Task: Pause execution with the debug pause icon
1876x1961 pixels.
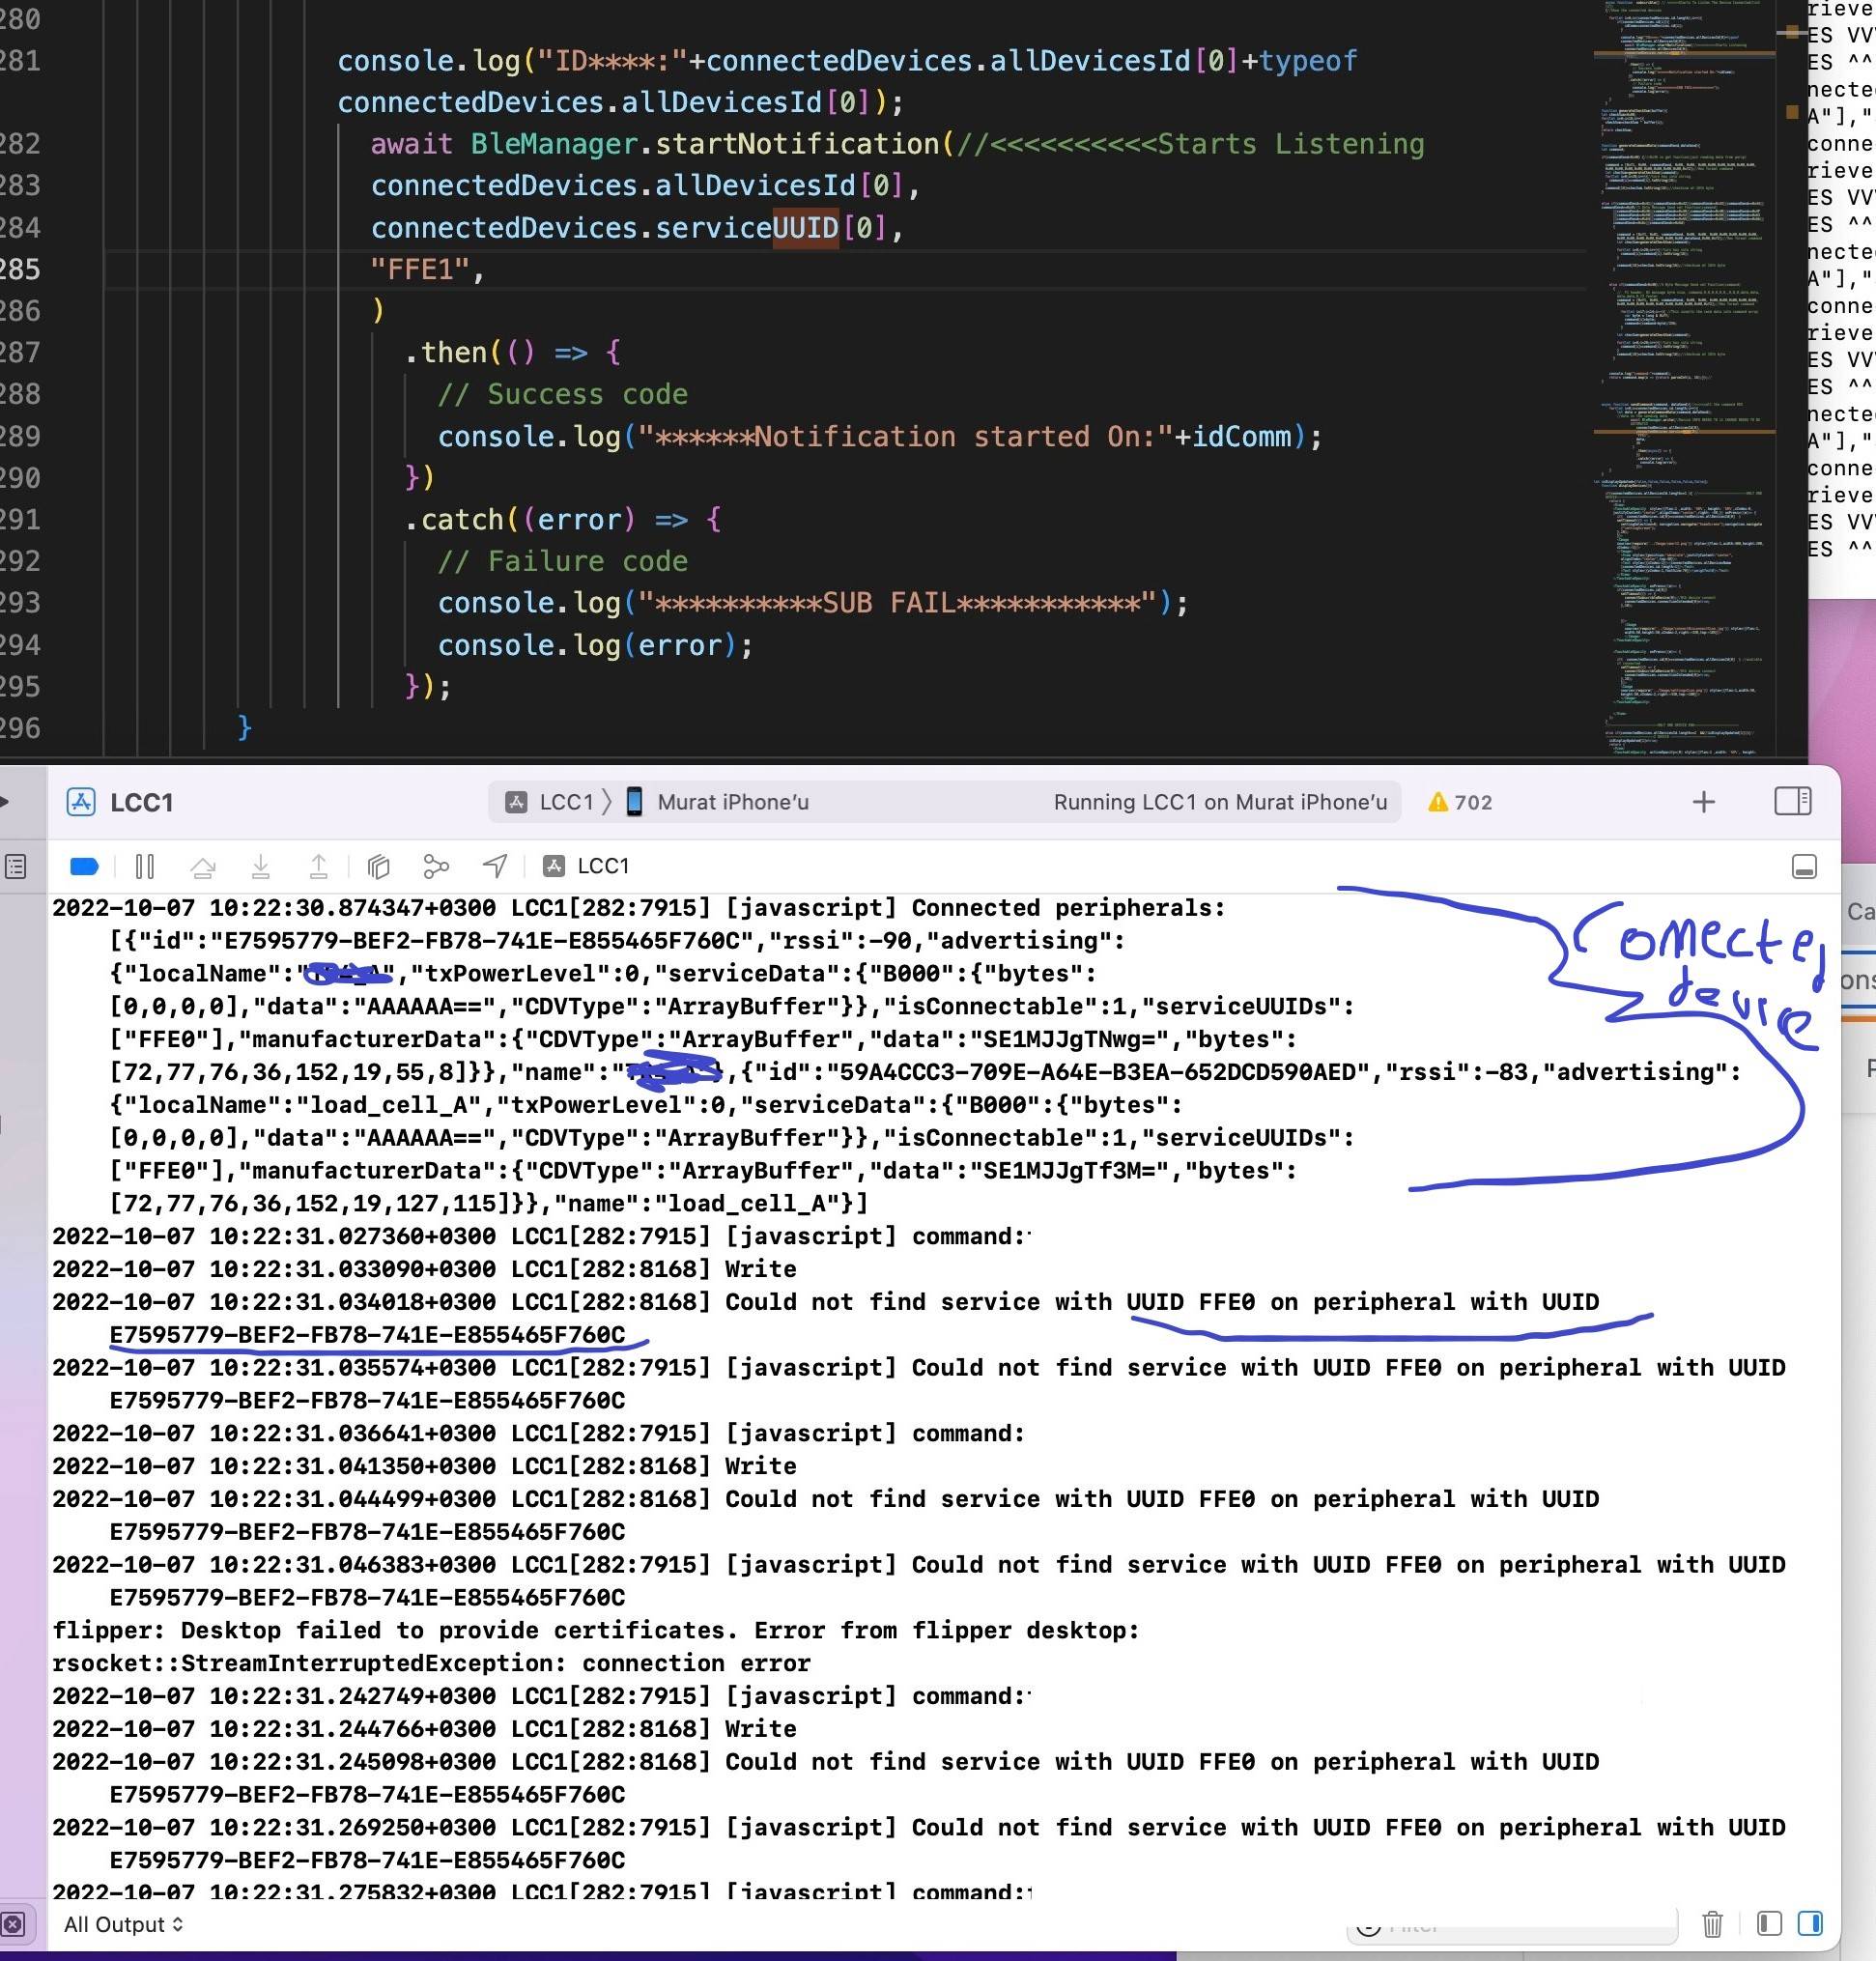Action: pyautogui.click(x=144, y=866)
